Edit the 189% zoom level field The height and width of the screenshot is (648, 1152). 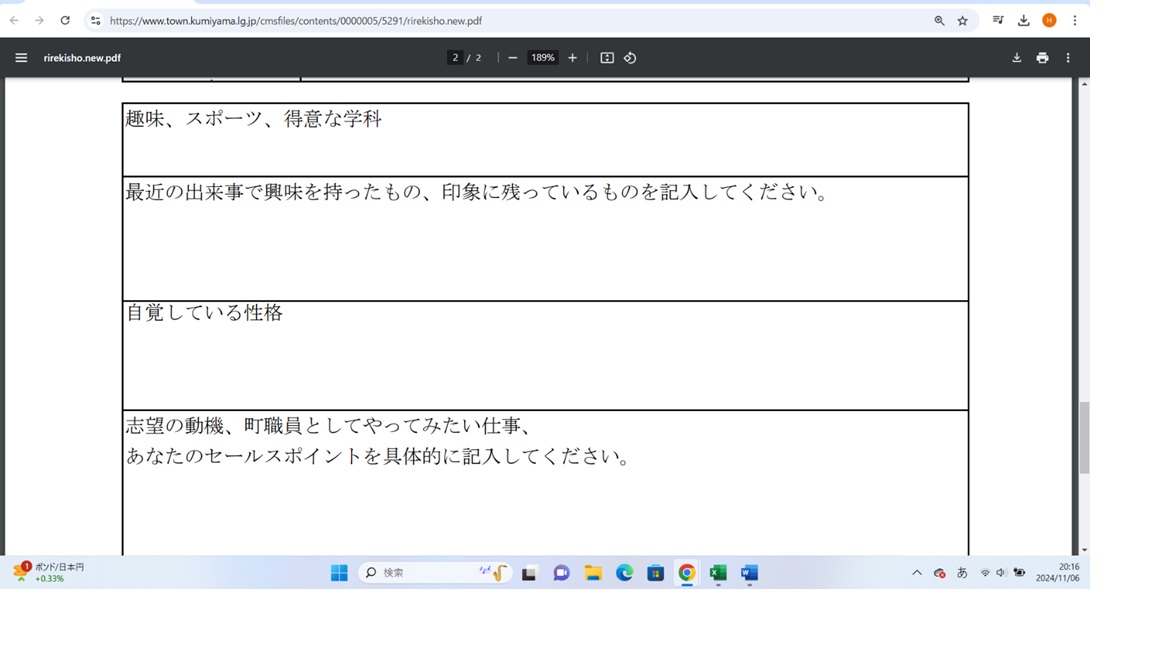point(542,58)
